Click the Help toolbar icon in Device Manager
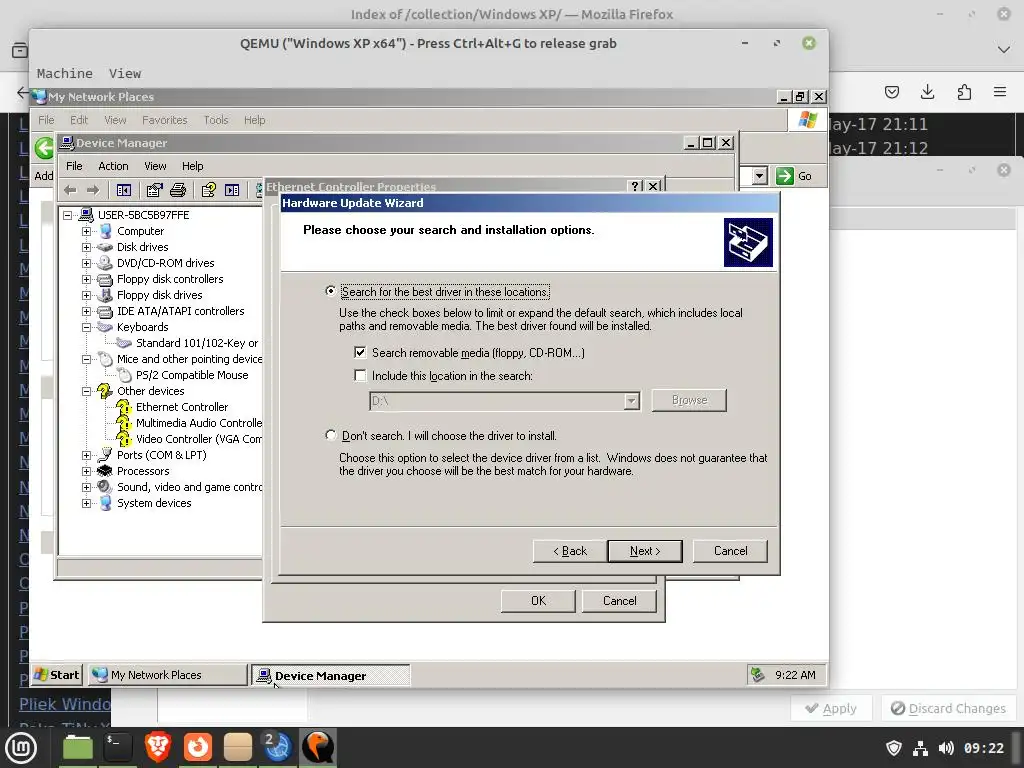This screenshot has width=1024, height=768. coord(208,190)
